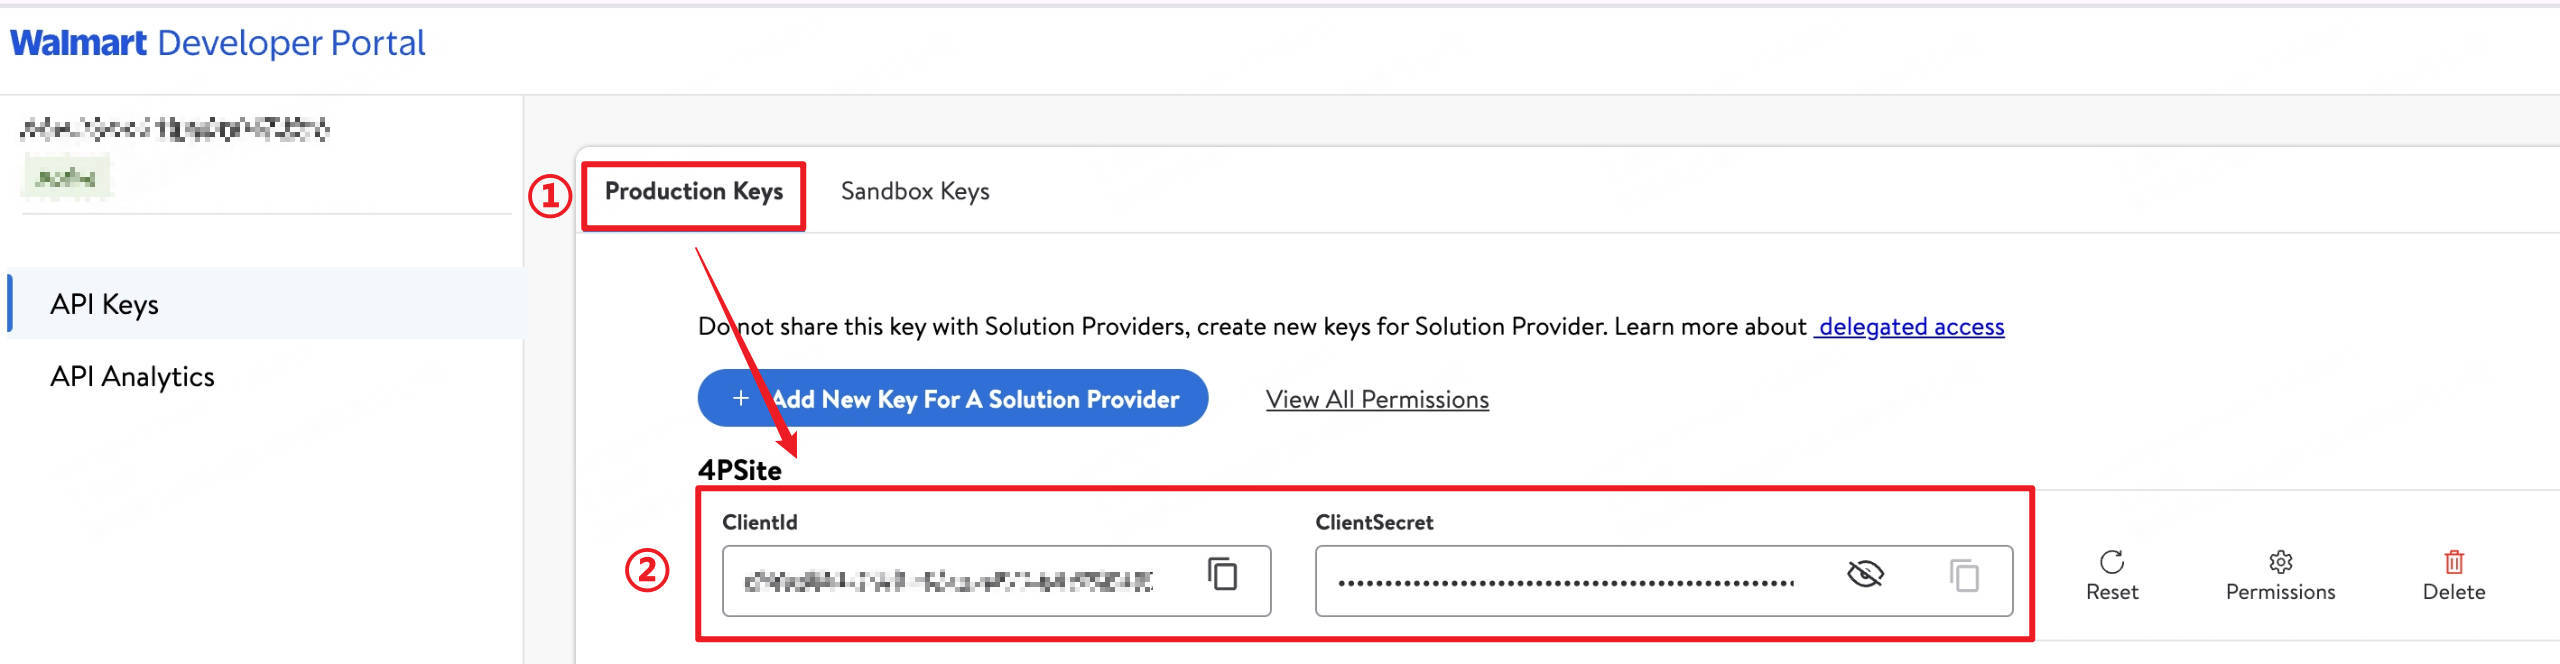Click the blurred account name in the sidebar

coord(175,128)
